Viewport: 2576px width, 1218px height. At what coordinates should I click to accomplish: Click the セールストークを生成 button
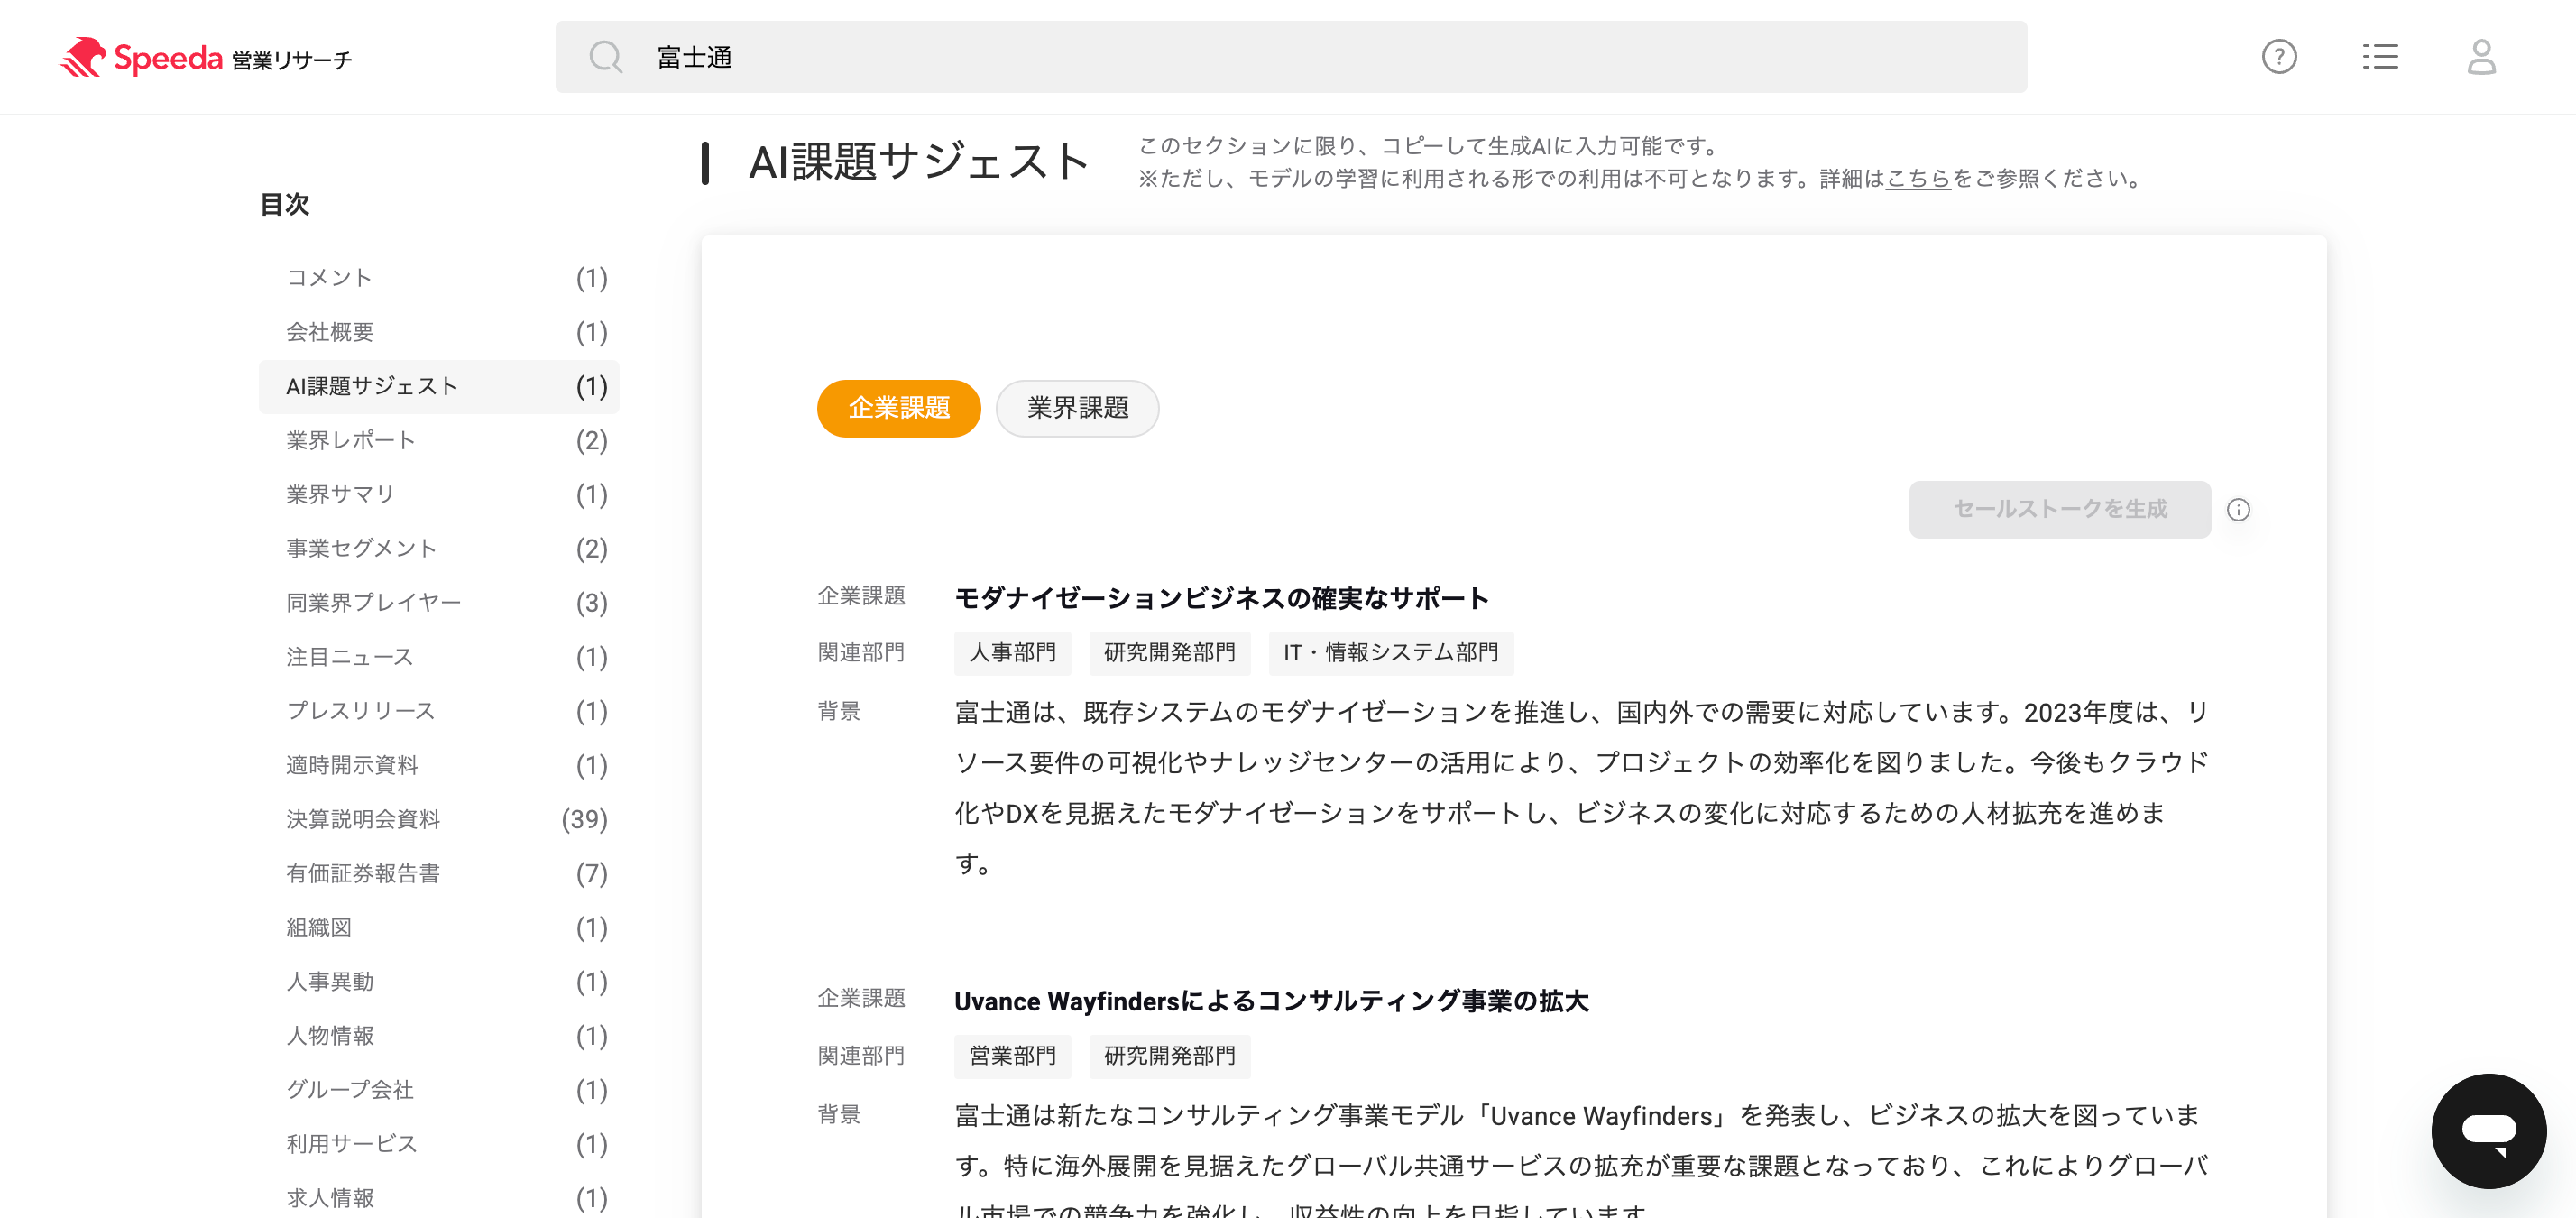coord(2058,509)
